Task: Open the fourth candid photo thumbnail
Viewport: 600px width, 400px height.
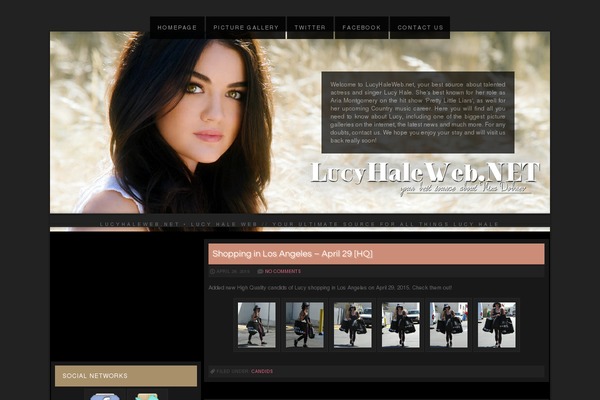Action: tap(401, 325)
